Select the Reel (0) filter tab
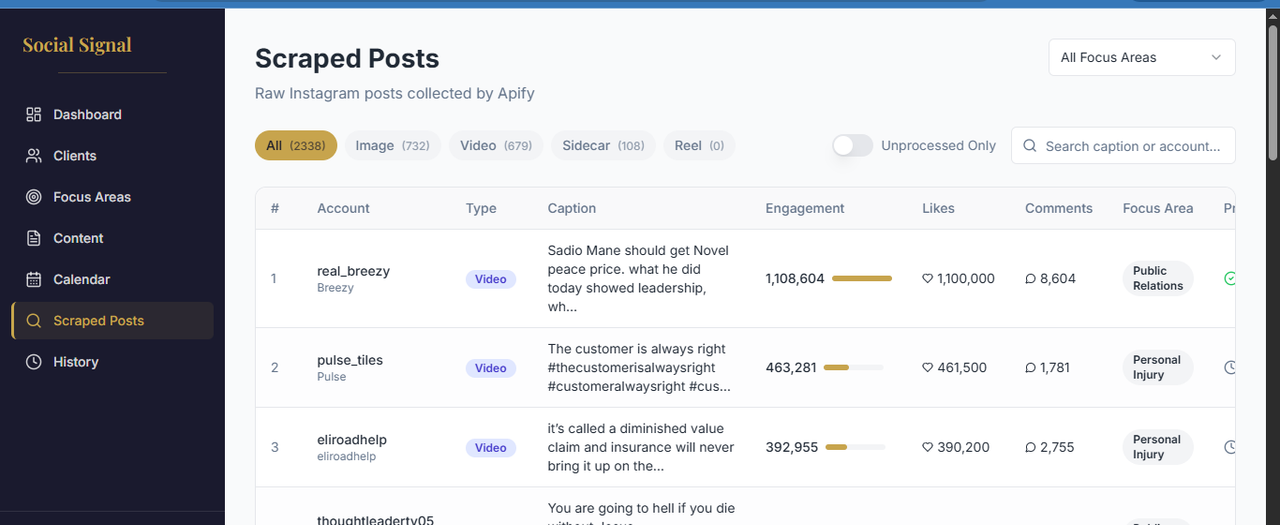The height and width of the screenshot is (525, 1280). 699,146
